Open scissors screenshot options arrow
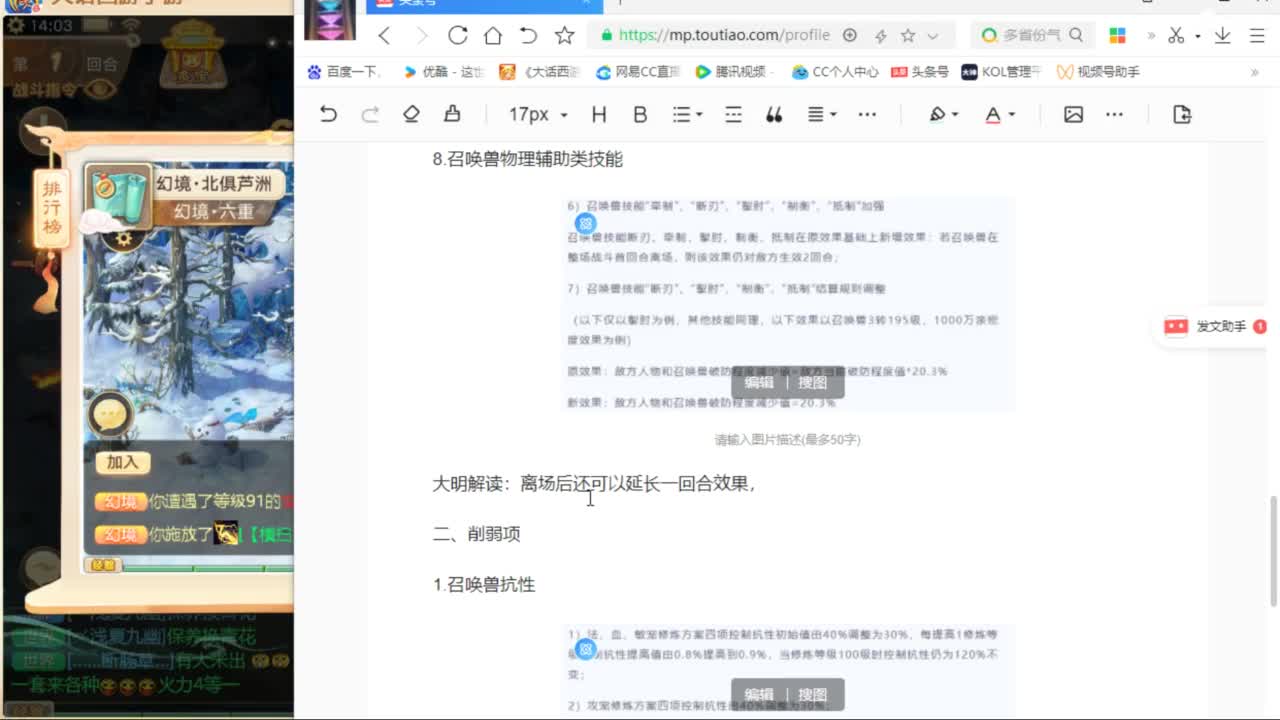 point(1198,37)
